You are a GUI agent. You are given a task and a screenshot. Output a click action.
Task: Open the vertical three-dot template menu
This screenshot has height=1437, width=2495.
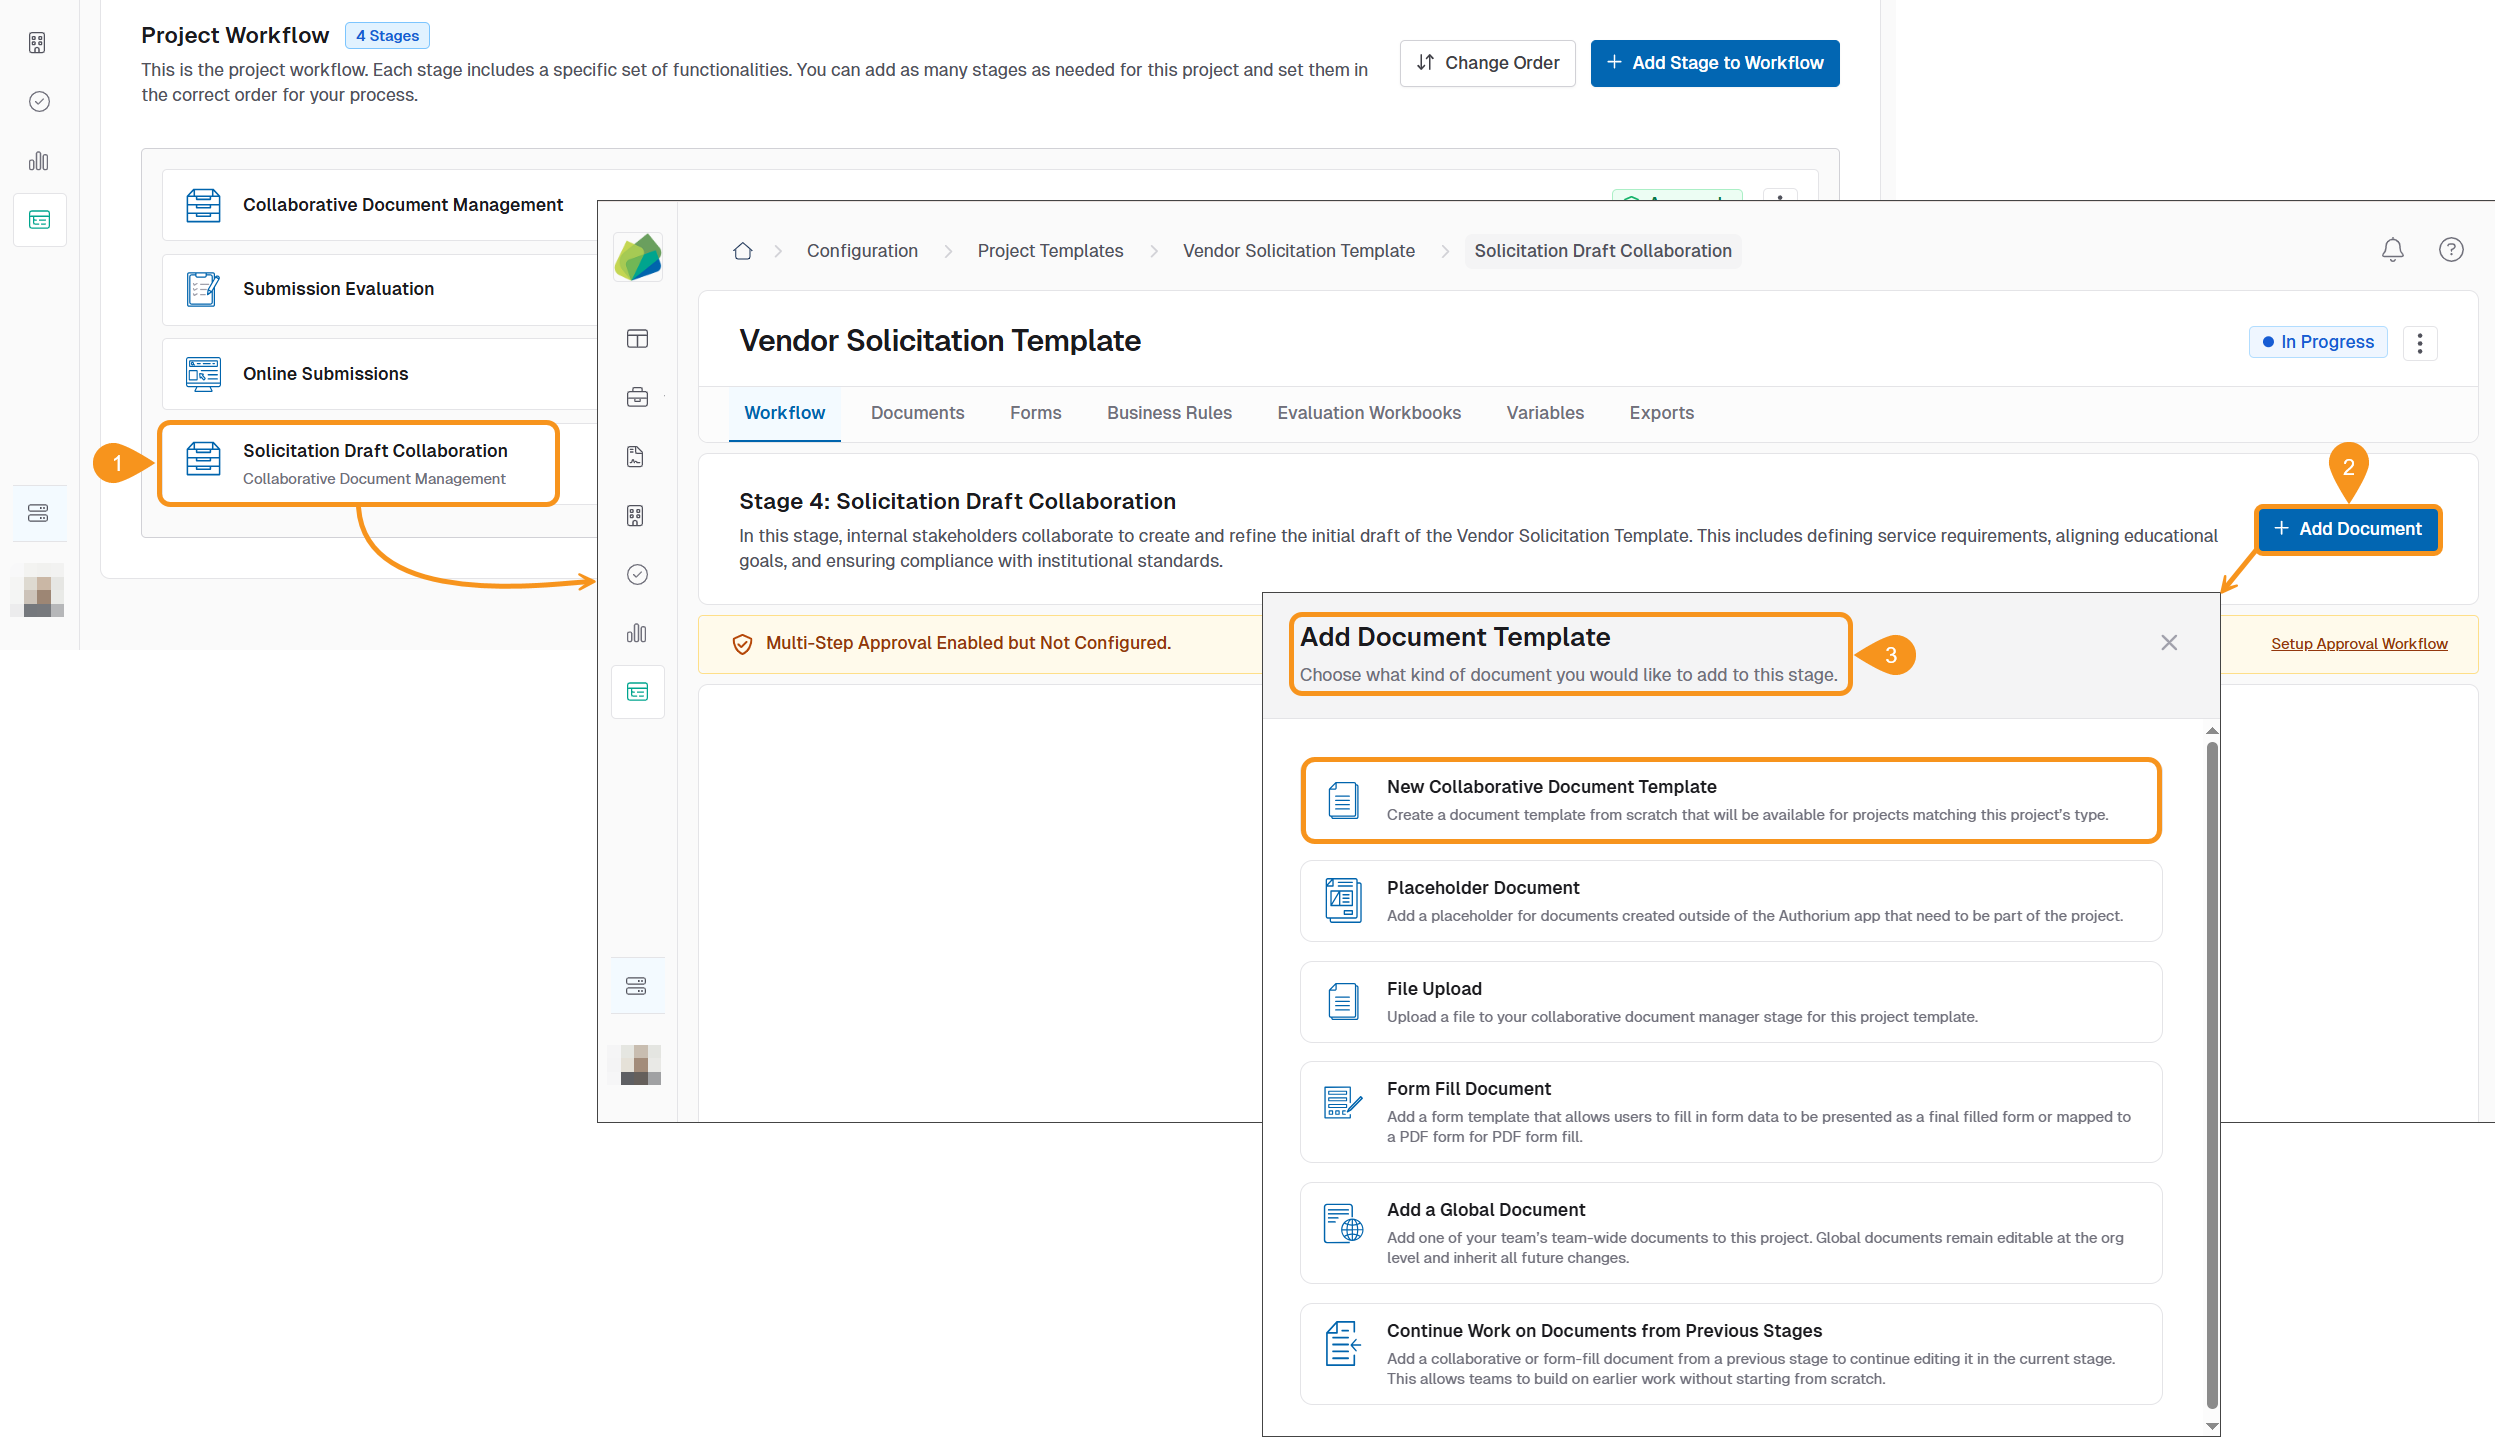2419,343
